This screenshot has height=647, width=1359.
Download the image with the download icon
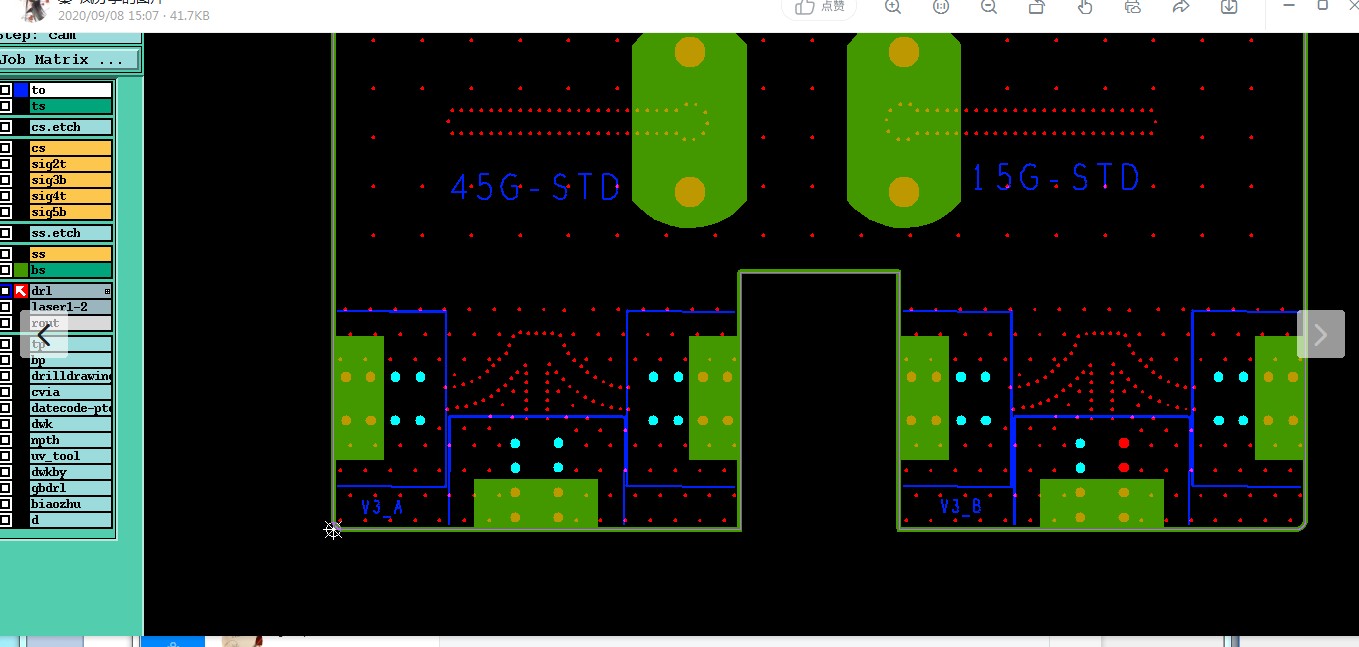coord(1229,7)
